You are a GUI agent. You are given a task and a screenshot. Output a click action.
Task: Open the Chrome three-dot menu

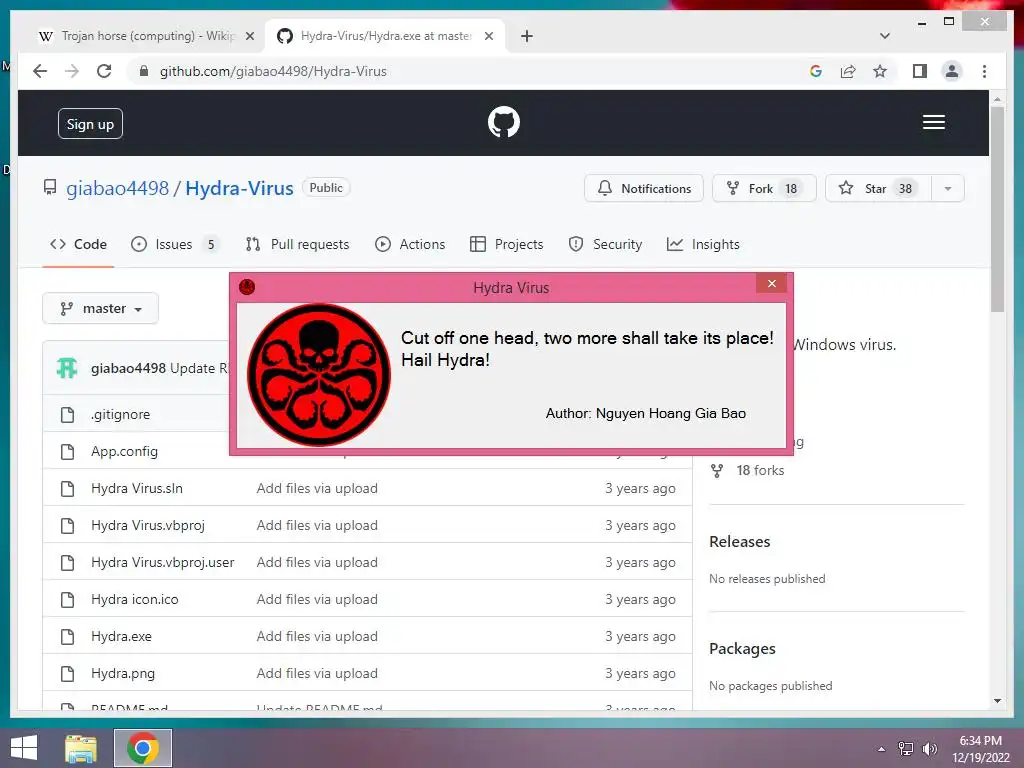click(x=984, y=71)
